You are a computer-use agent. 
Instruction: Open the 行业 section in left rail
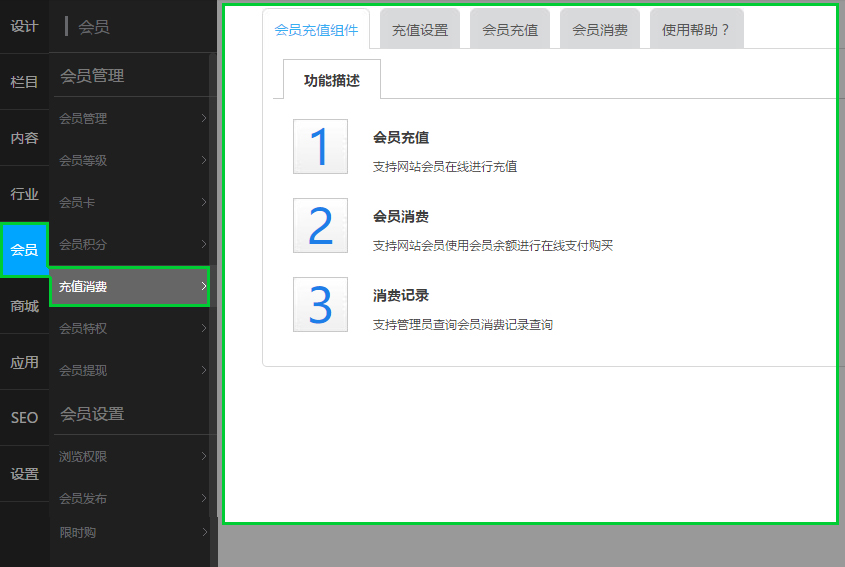[24, 194]
